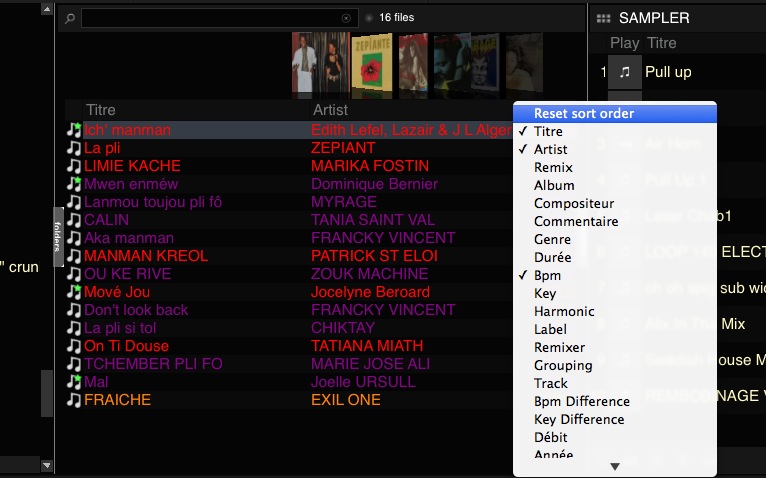Select the artist Jocelyne Beroard

click(370, 292)
